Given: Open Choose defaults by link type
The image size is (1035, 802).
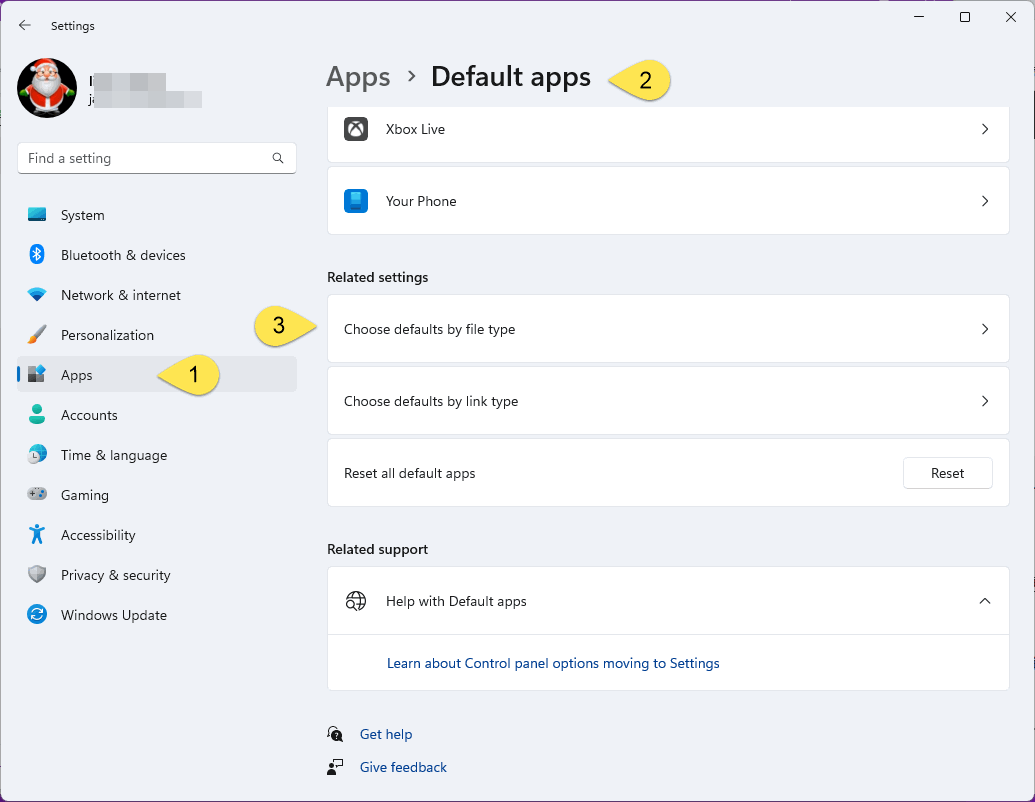Looking at the screenshot, I should point(667,401).
